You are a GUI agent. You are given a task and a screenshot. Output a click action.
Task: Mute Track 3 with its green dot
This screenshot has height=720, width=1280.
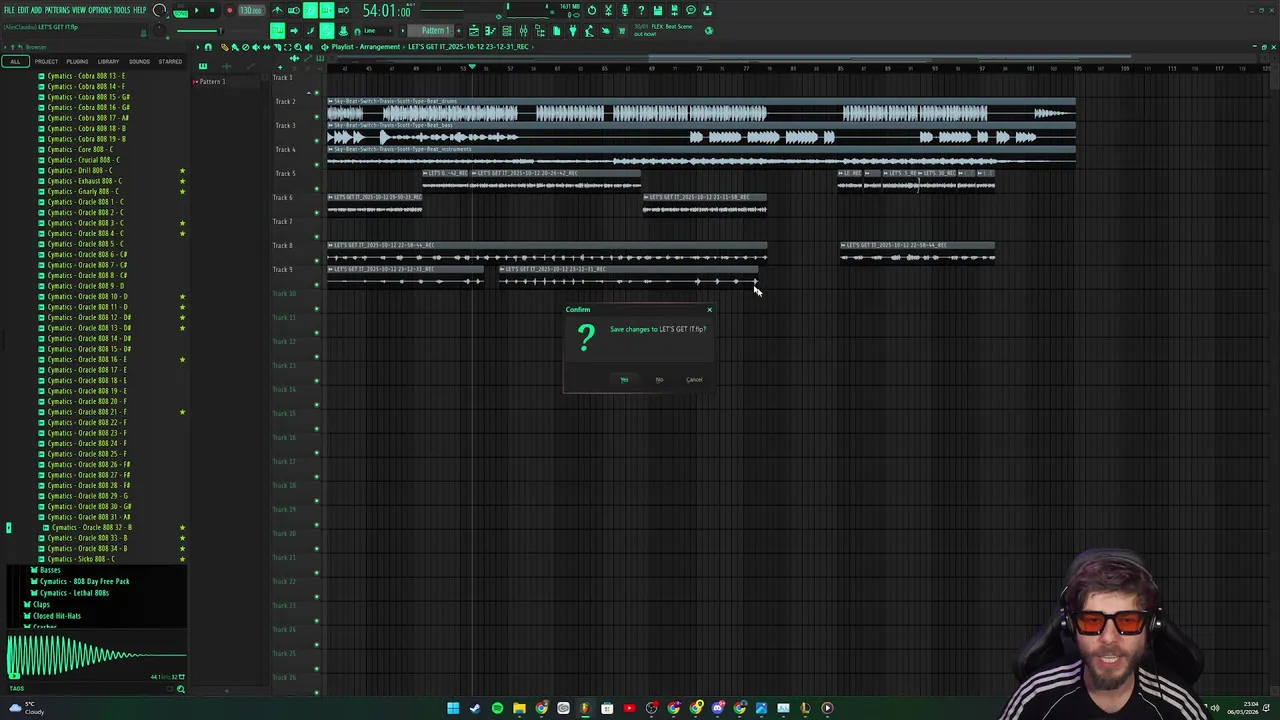click(317, 141)
